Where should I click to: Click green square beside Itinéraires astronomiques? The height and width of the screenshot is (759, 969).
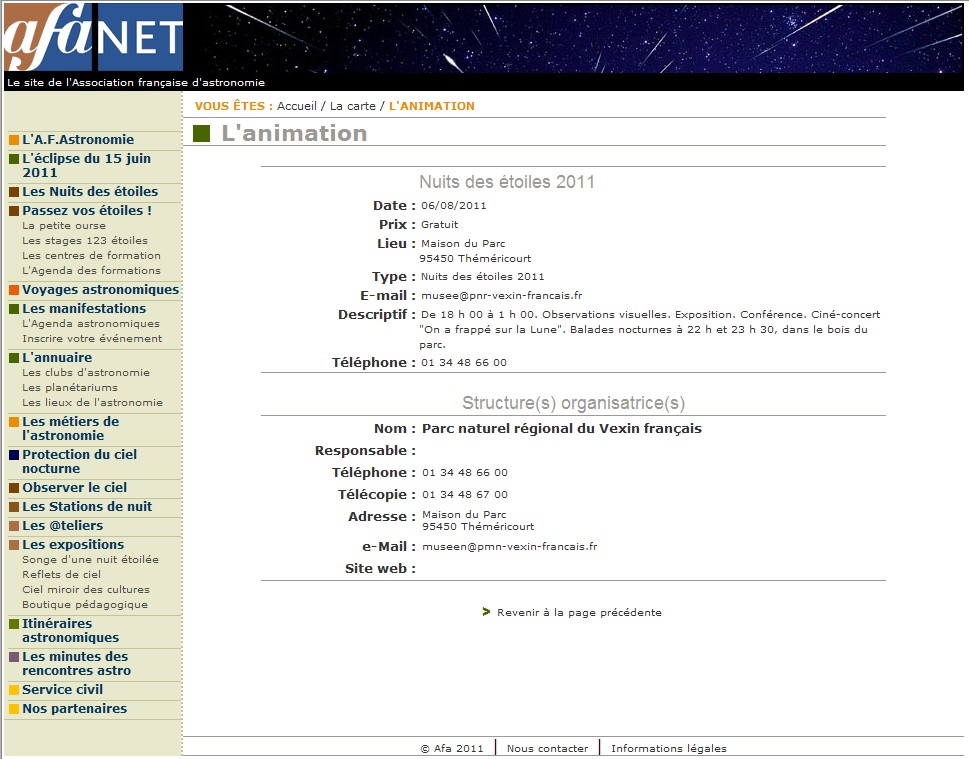point(14,624)
